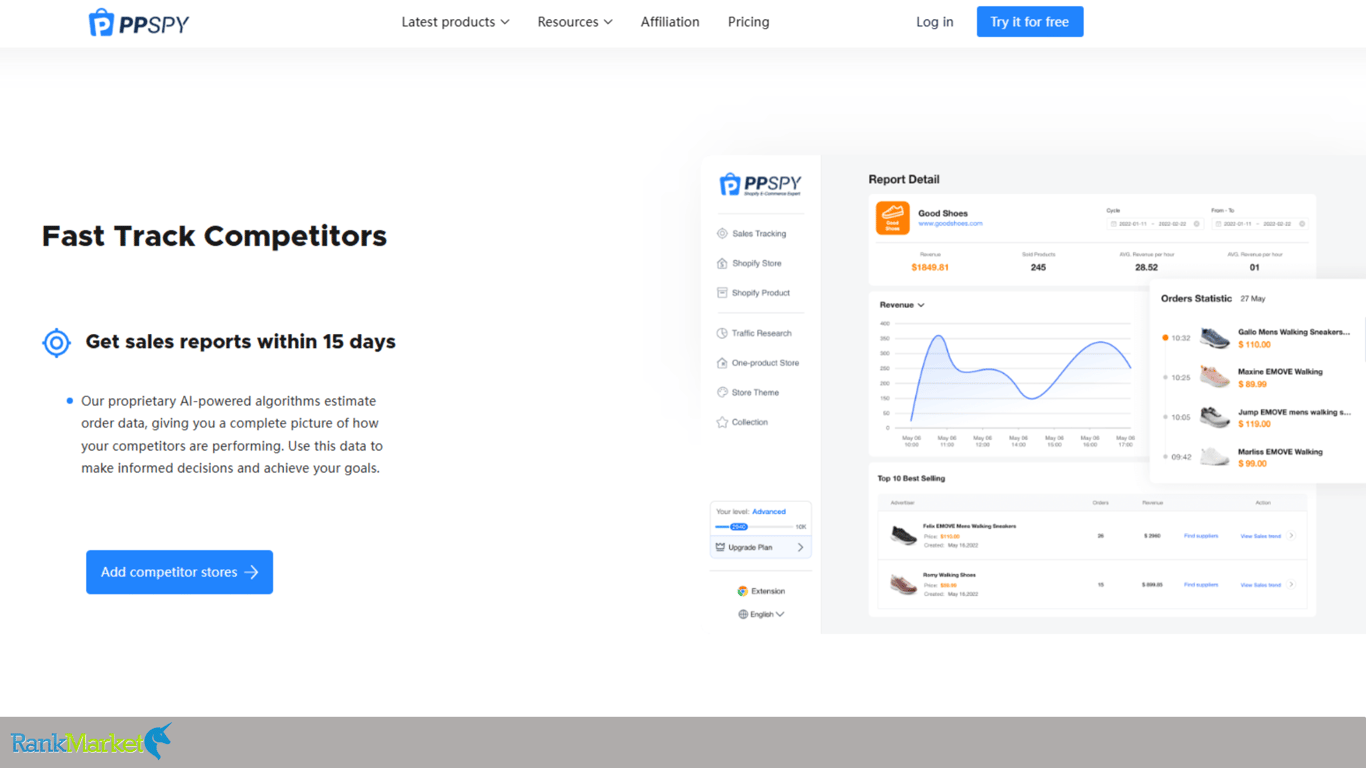Viewport: 1366px width, 768px height.
Task: Click the Add competitor stores button
Action: [x=180, y=572]
